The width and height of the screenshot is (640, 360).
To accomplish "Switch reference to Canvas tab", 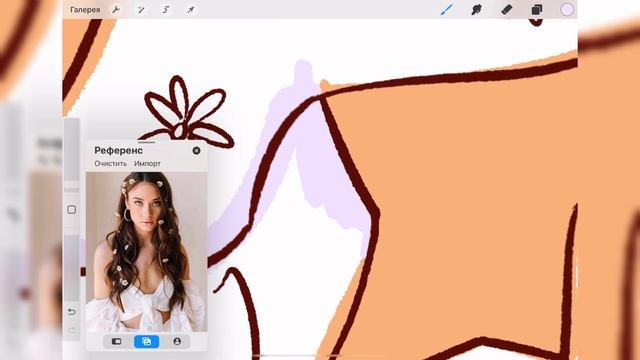I will coord(116,341).
